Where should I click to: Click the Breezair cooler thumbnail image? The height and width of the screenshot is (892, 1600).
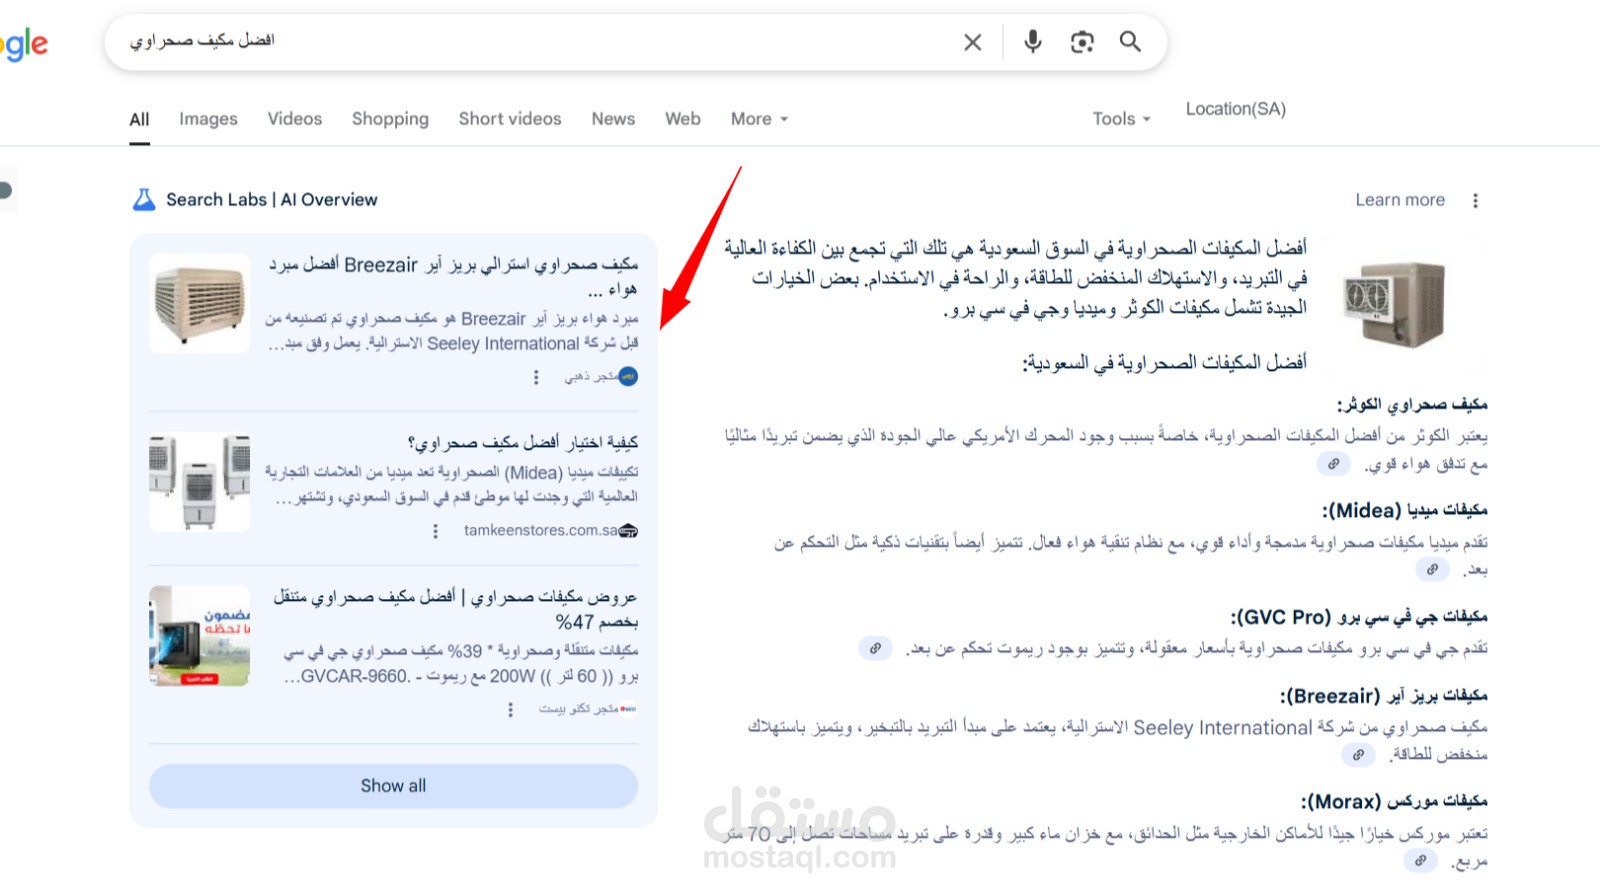click(200, 303)
